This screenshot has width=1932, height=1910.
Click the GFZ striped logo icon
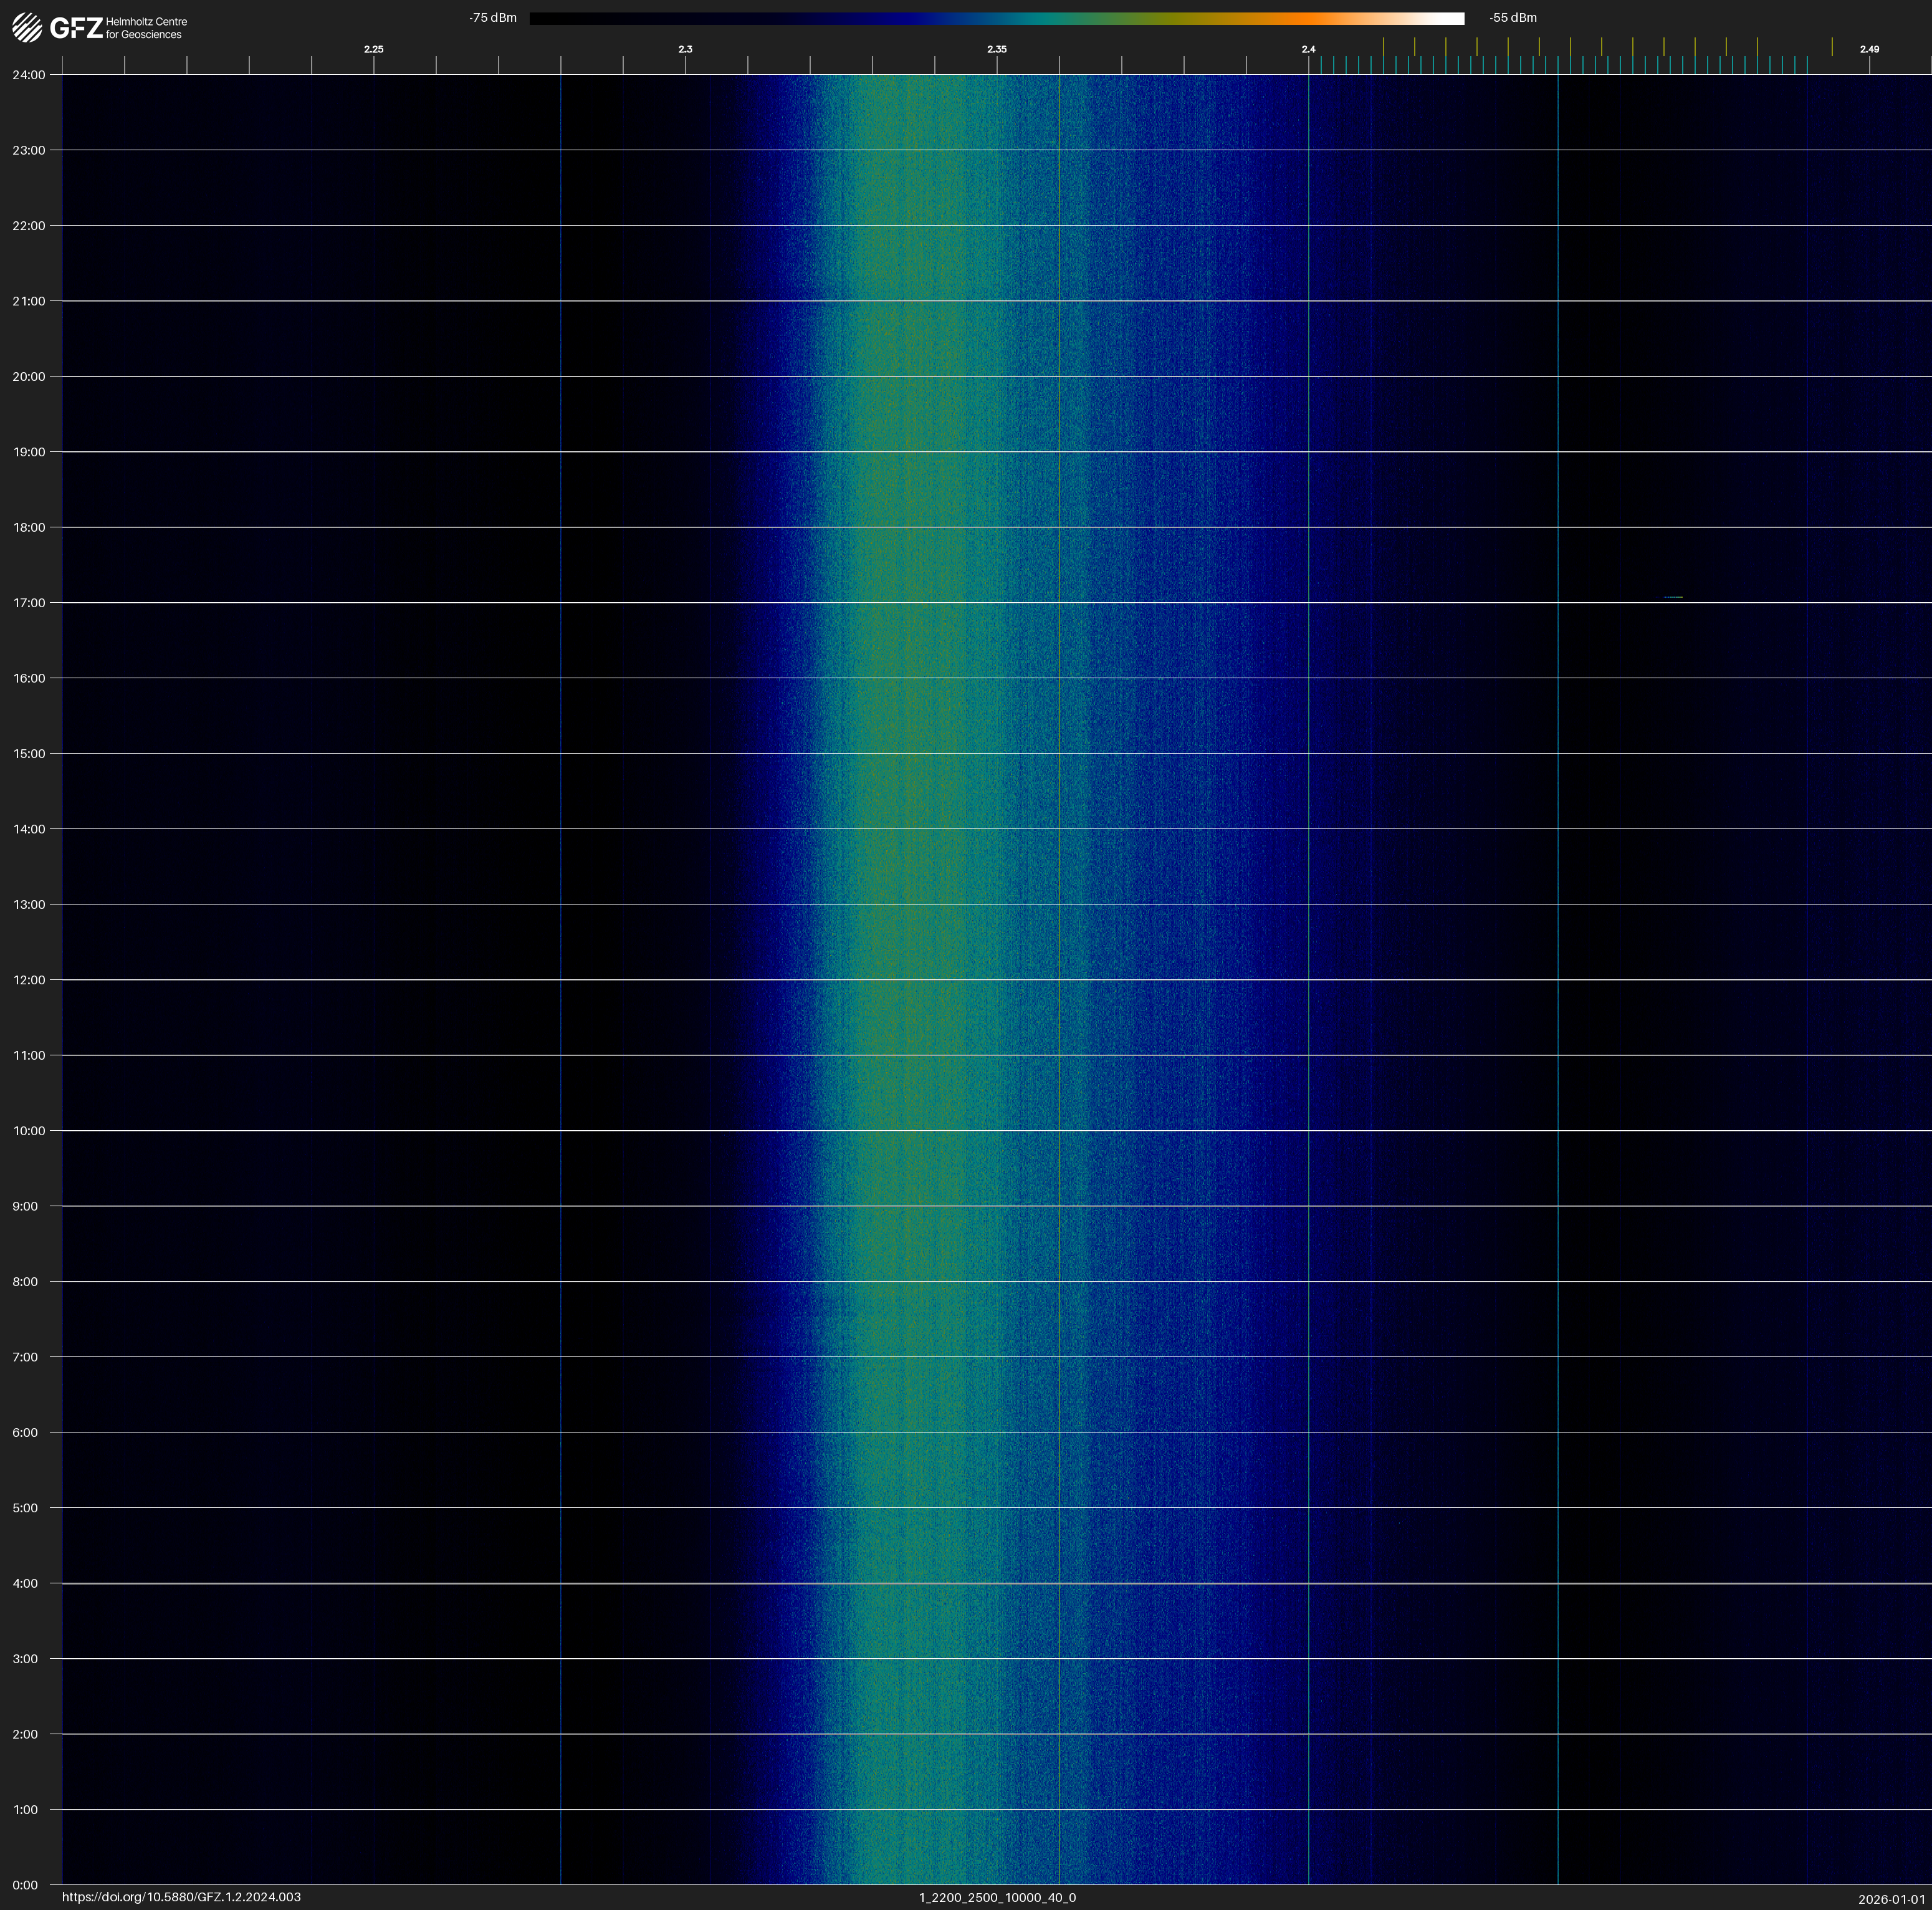[27, 27]
